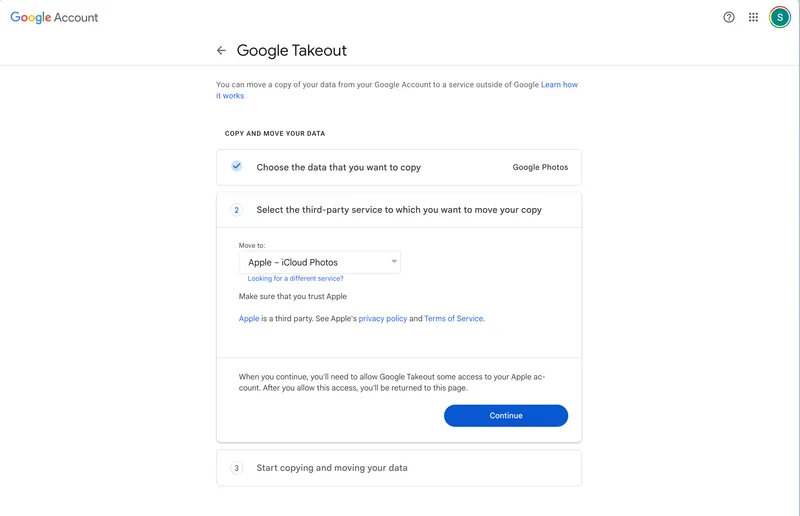Open the help question mark icon
Viewport: 800px width, 516px height.
click(x=729, y=17)
